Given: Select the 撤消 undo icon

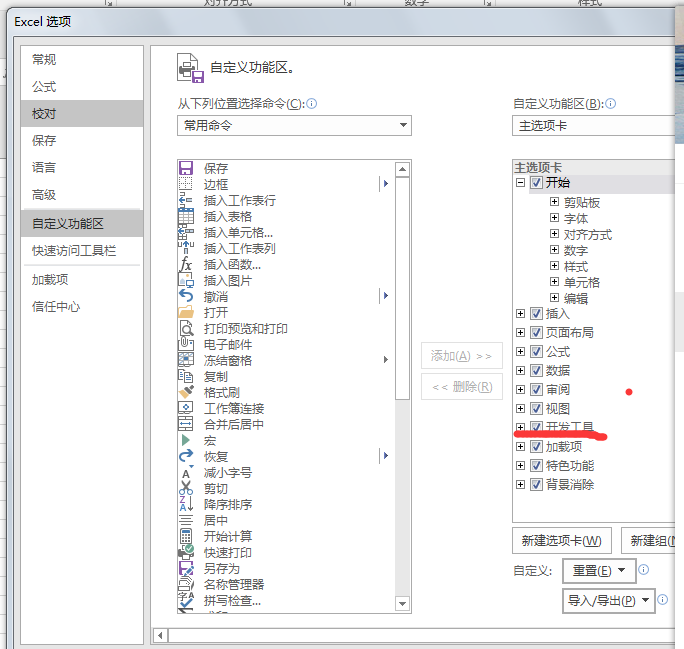Looking at the screenshot, I should (186, 297).
